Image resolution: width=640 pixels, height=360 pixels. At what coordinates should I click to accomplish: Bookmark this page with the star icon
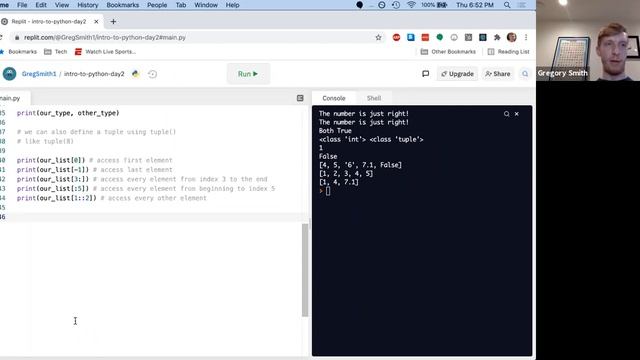click(378, 38)
